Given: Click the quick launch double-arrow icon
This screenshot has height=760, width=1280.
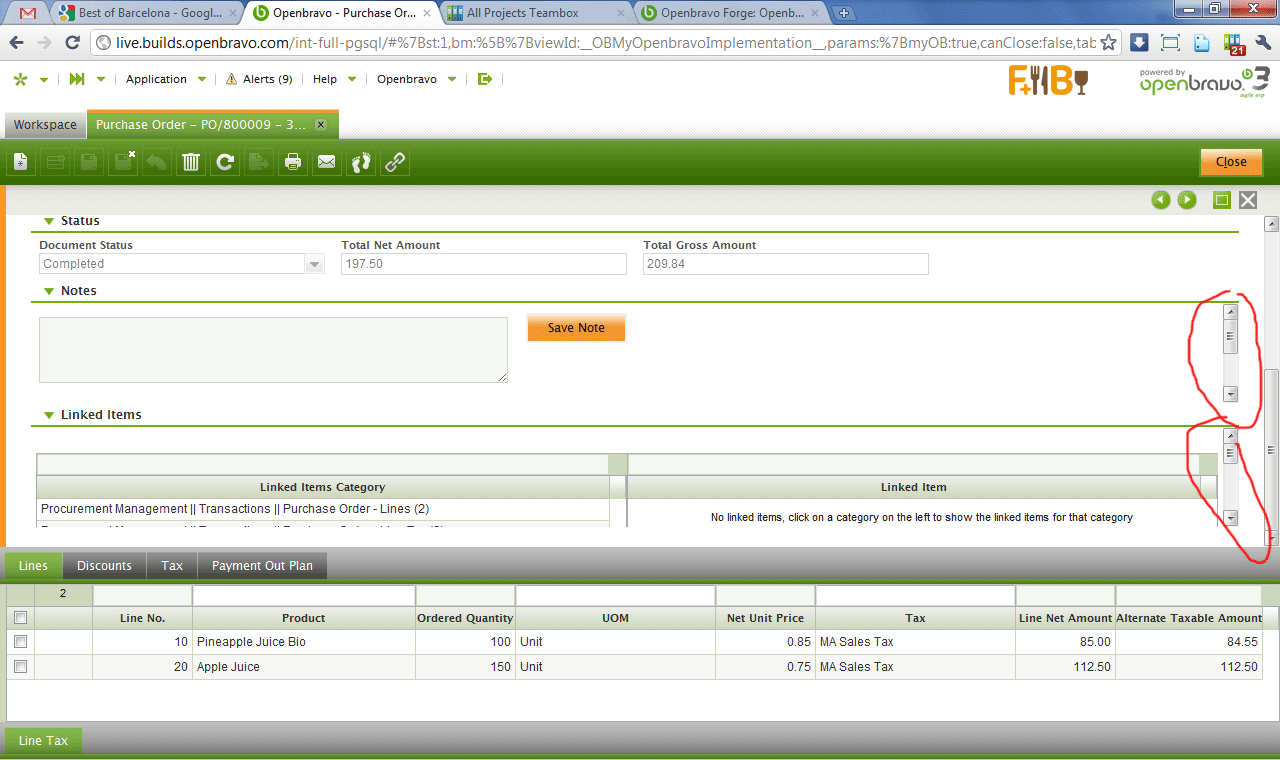Looking at the screenshot, I should (x=77, y=79).
